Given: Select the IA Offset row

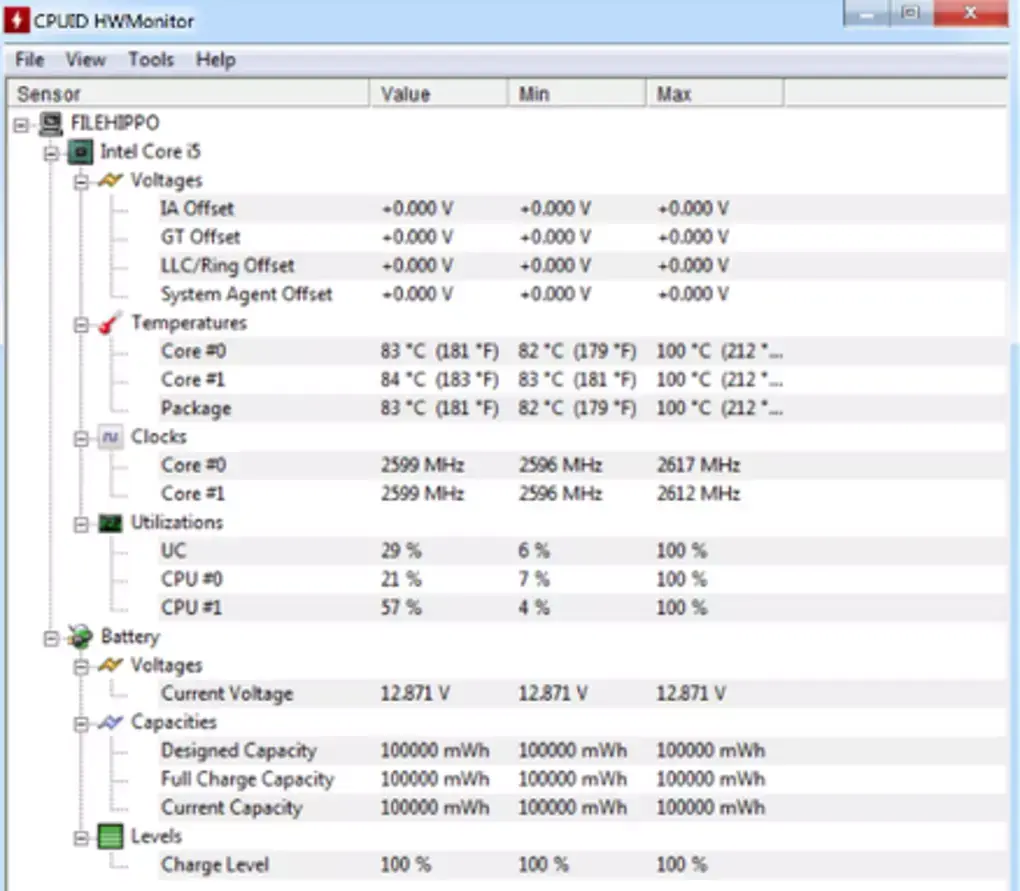Looking at the screenshot, I should pyautogui.click(x=582, y=209).
